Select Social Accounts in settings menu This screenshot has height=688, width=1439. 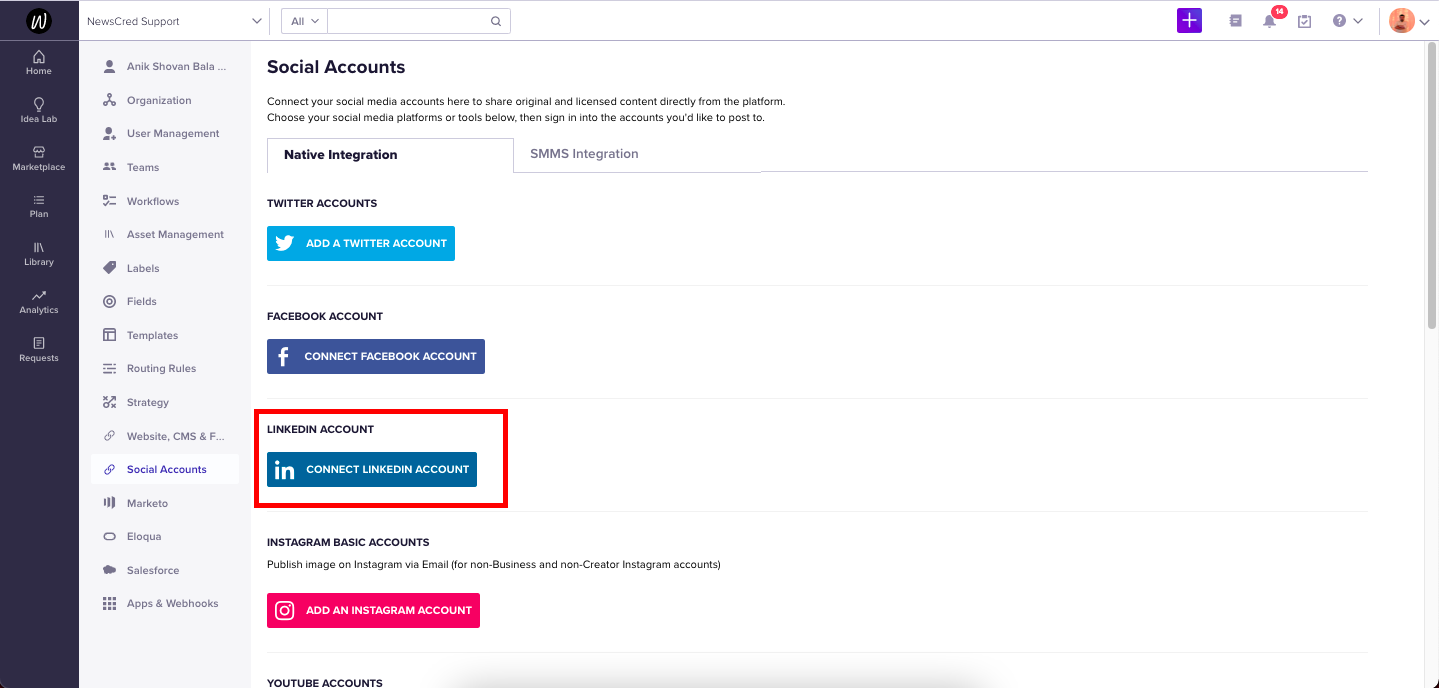[x=165, y=469]
